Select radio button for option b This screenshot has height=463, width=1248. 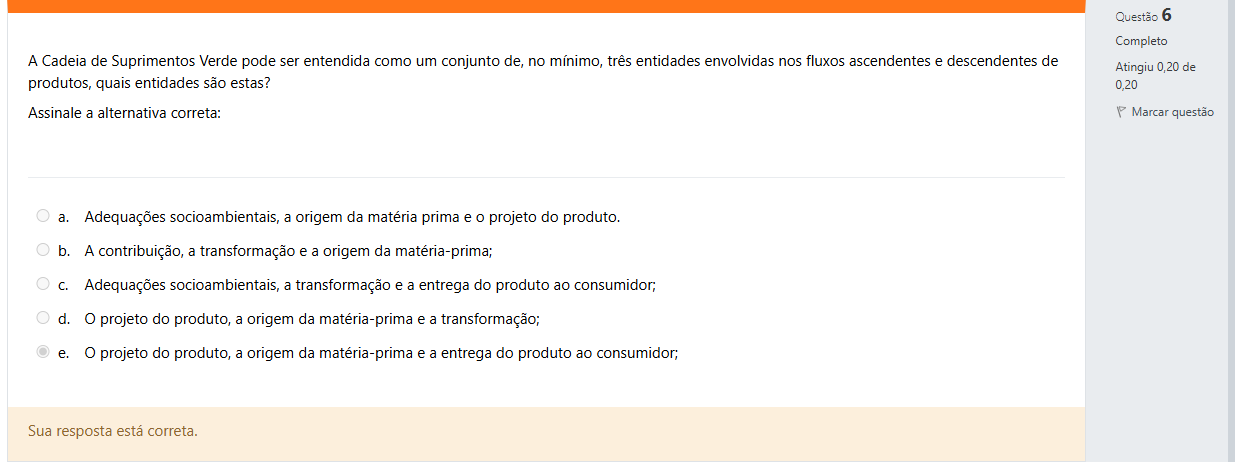[x=42, y=250]
